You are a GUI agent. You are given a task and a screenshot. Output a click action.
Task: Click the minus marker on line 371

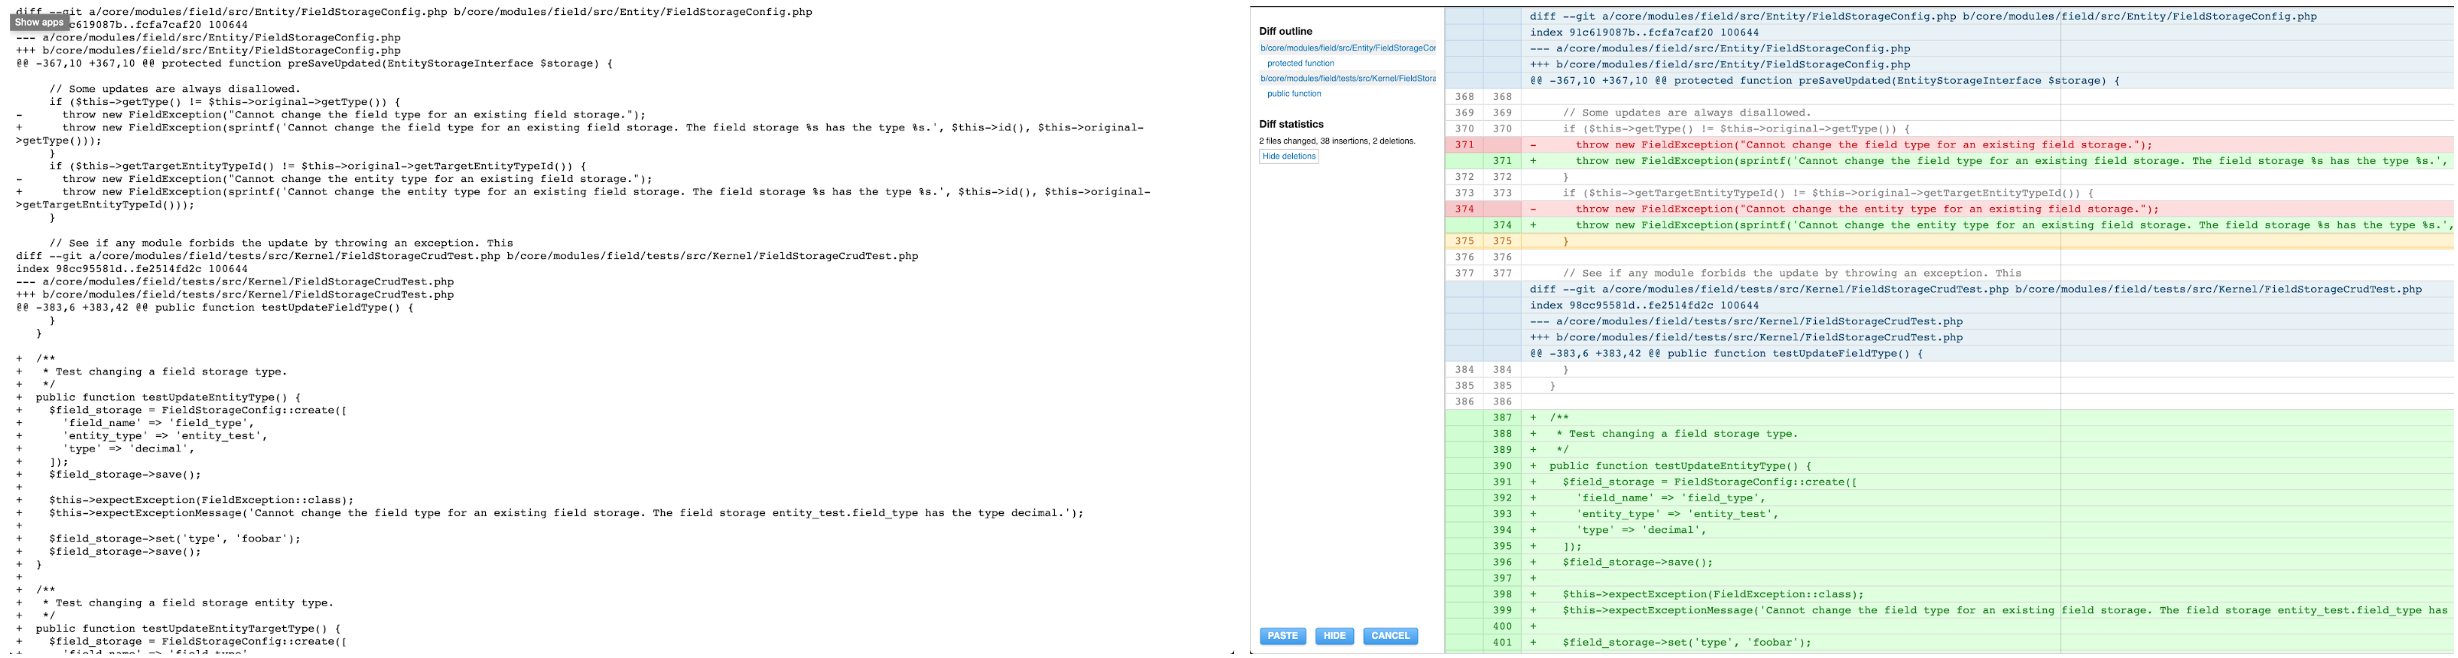(1533, 145)
